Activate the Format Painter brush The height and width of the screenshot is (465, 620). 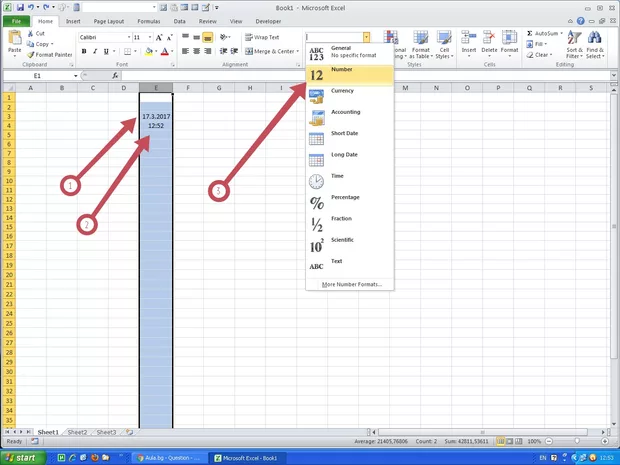tap(31, 55)
